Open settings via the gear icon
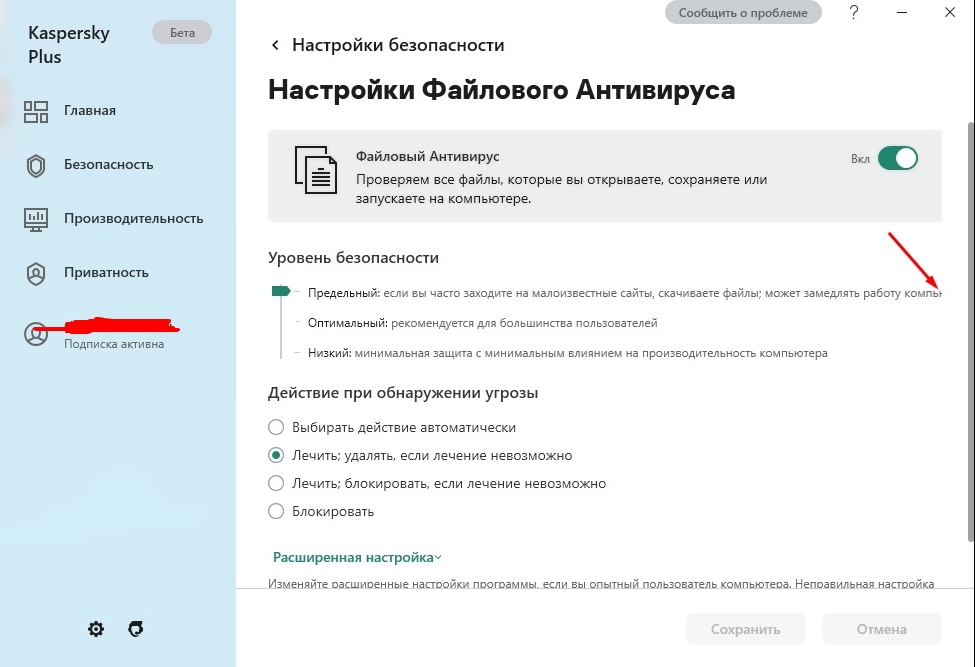975x667 pixels. 96,629
